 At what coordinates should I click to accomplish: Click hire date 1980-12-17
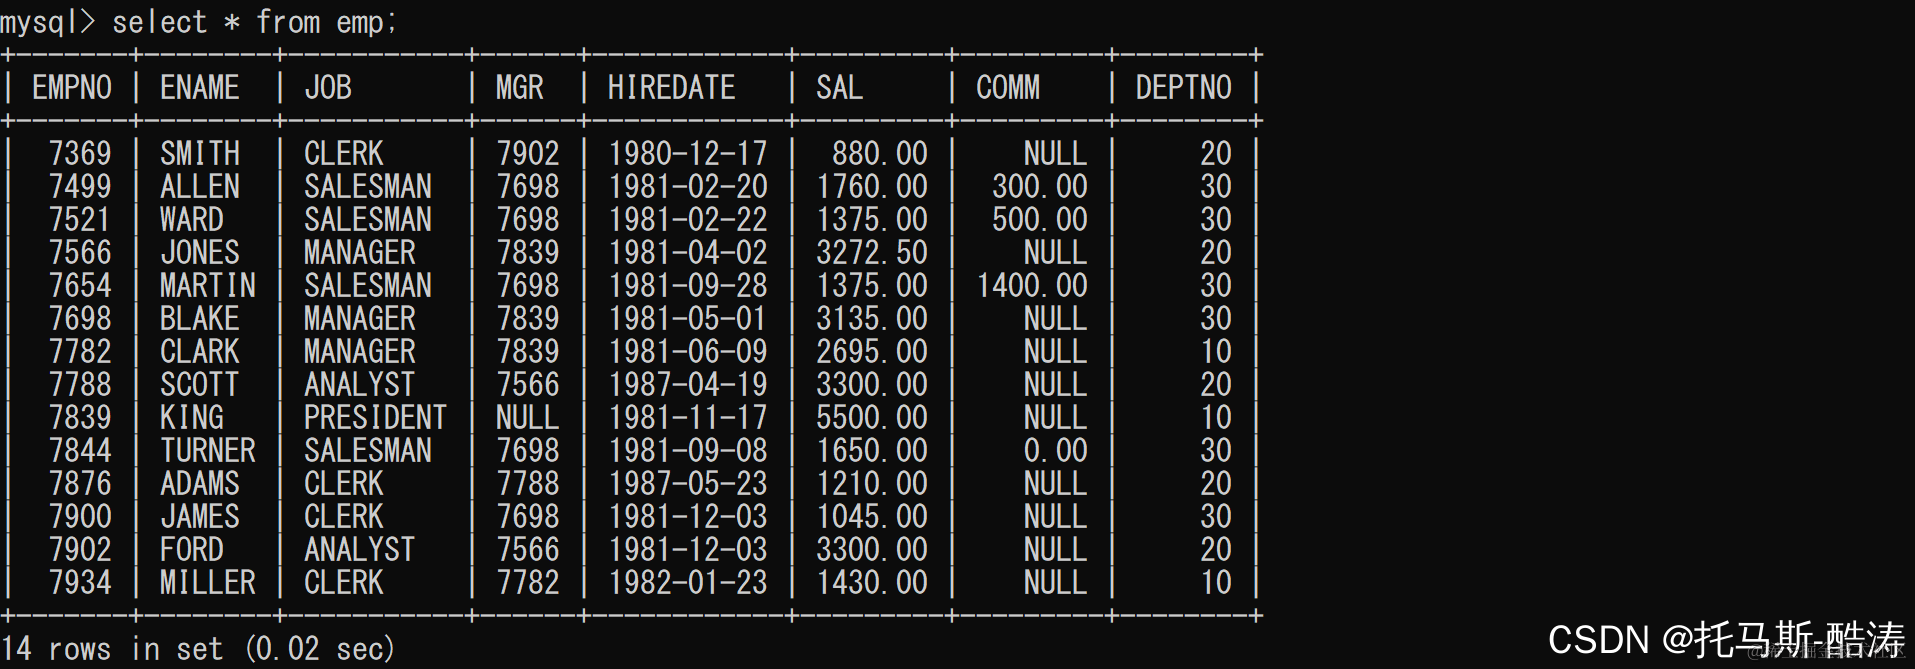[688, 154]
